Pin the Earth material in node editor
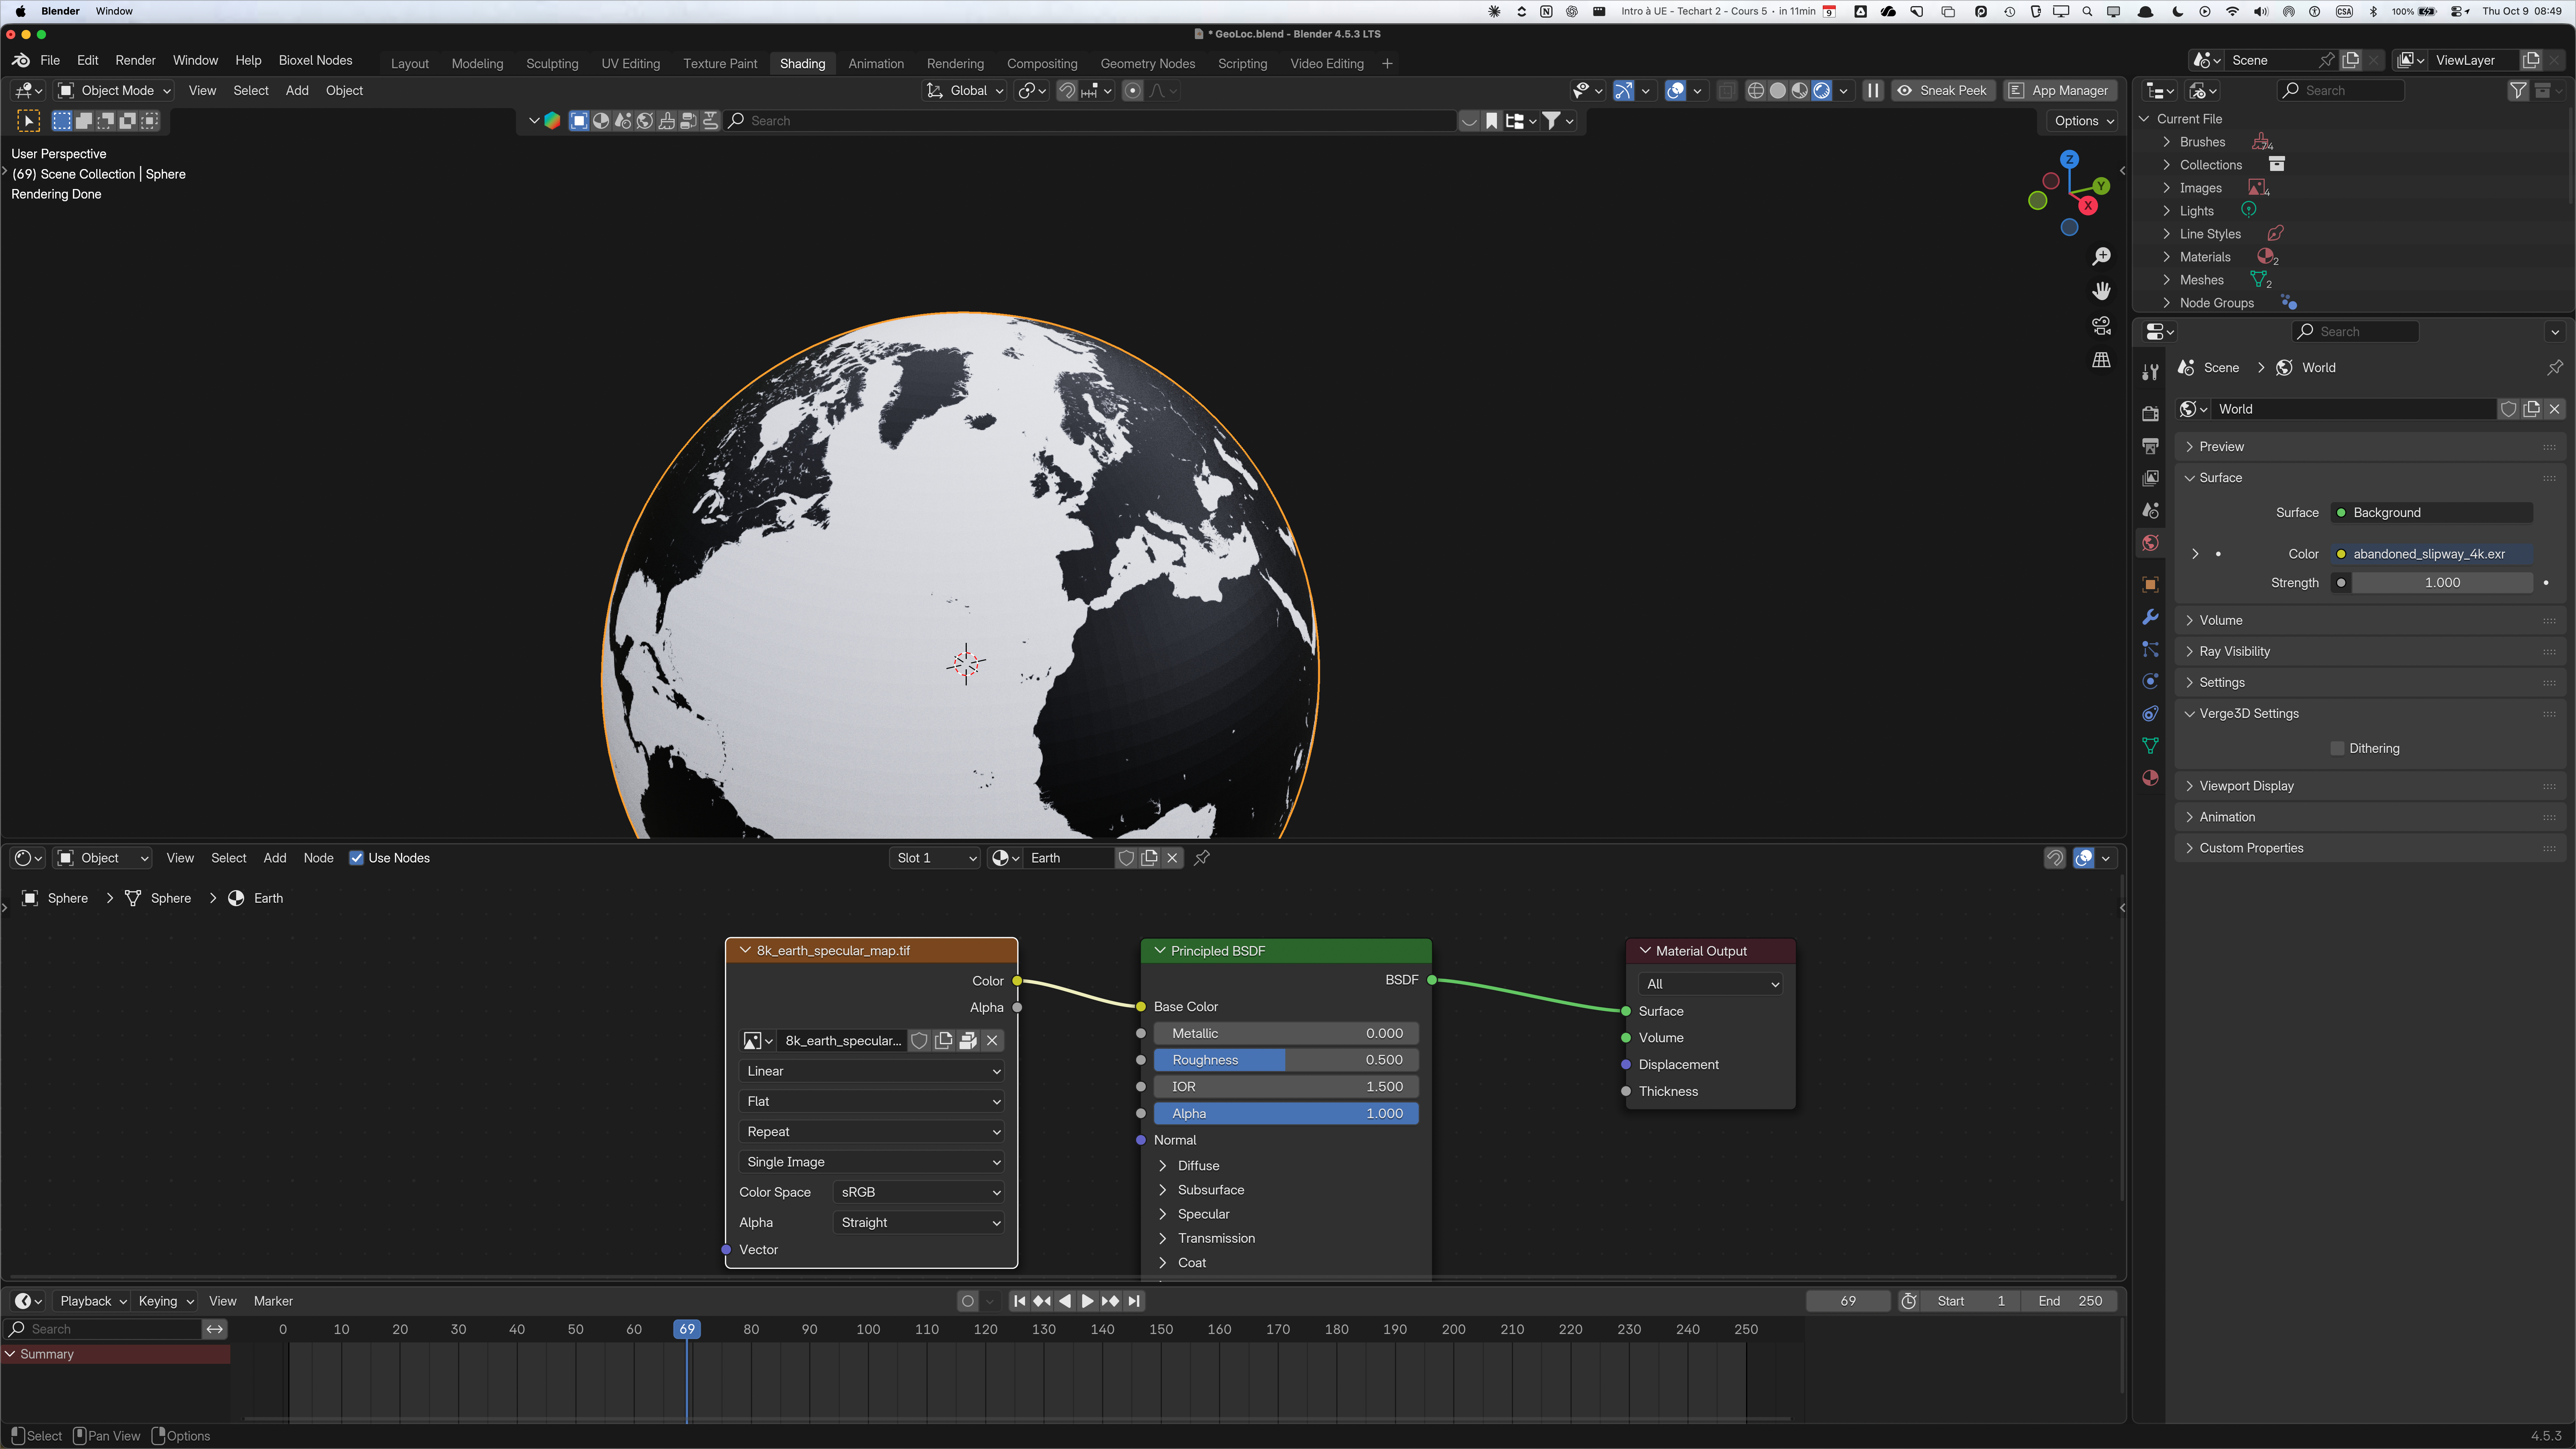2576x1449 pixels. 1202,858
